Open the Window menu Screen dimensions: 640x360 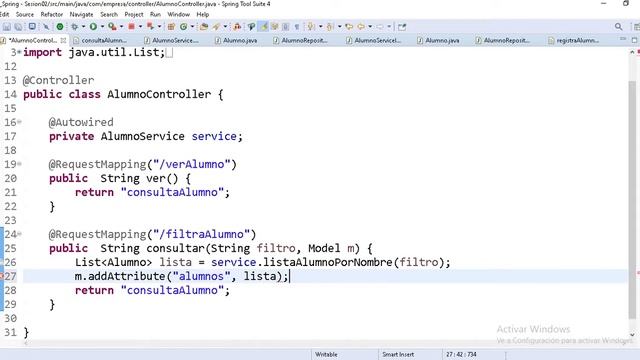(x=178, y=14)
